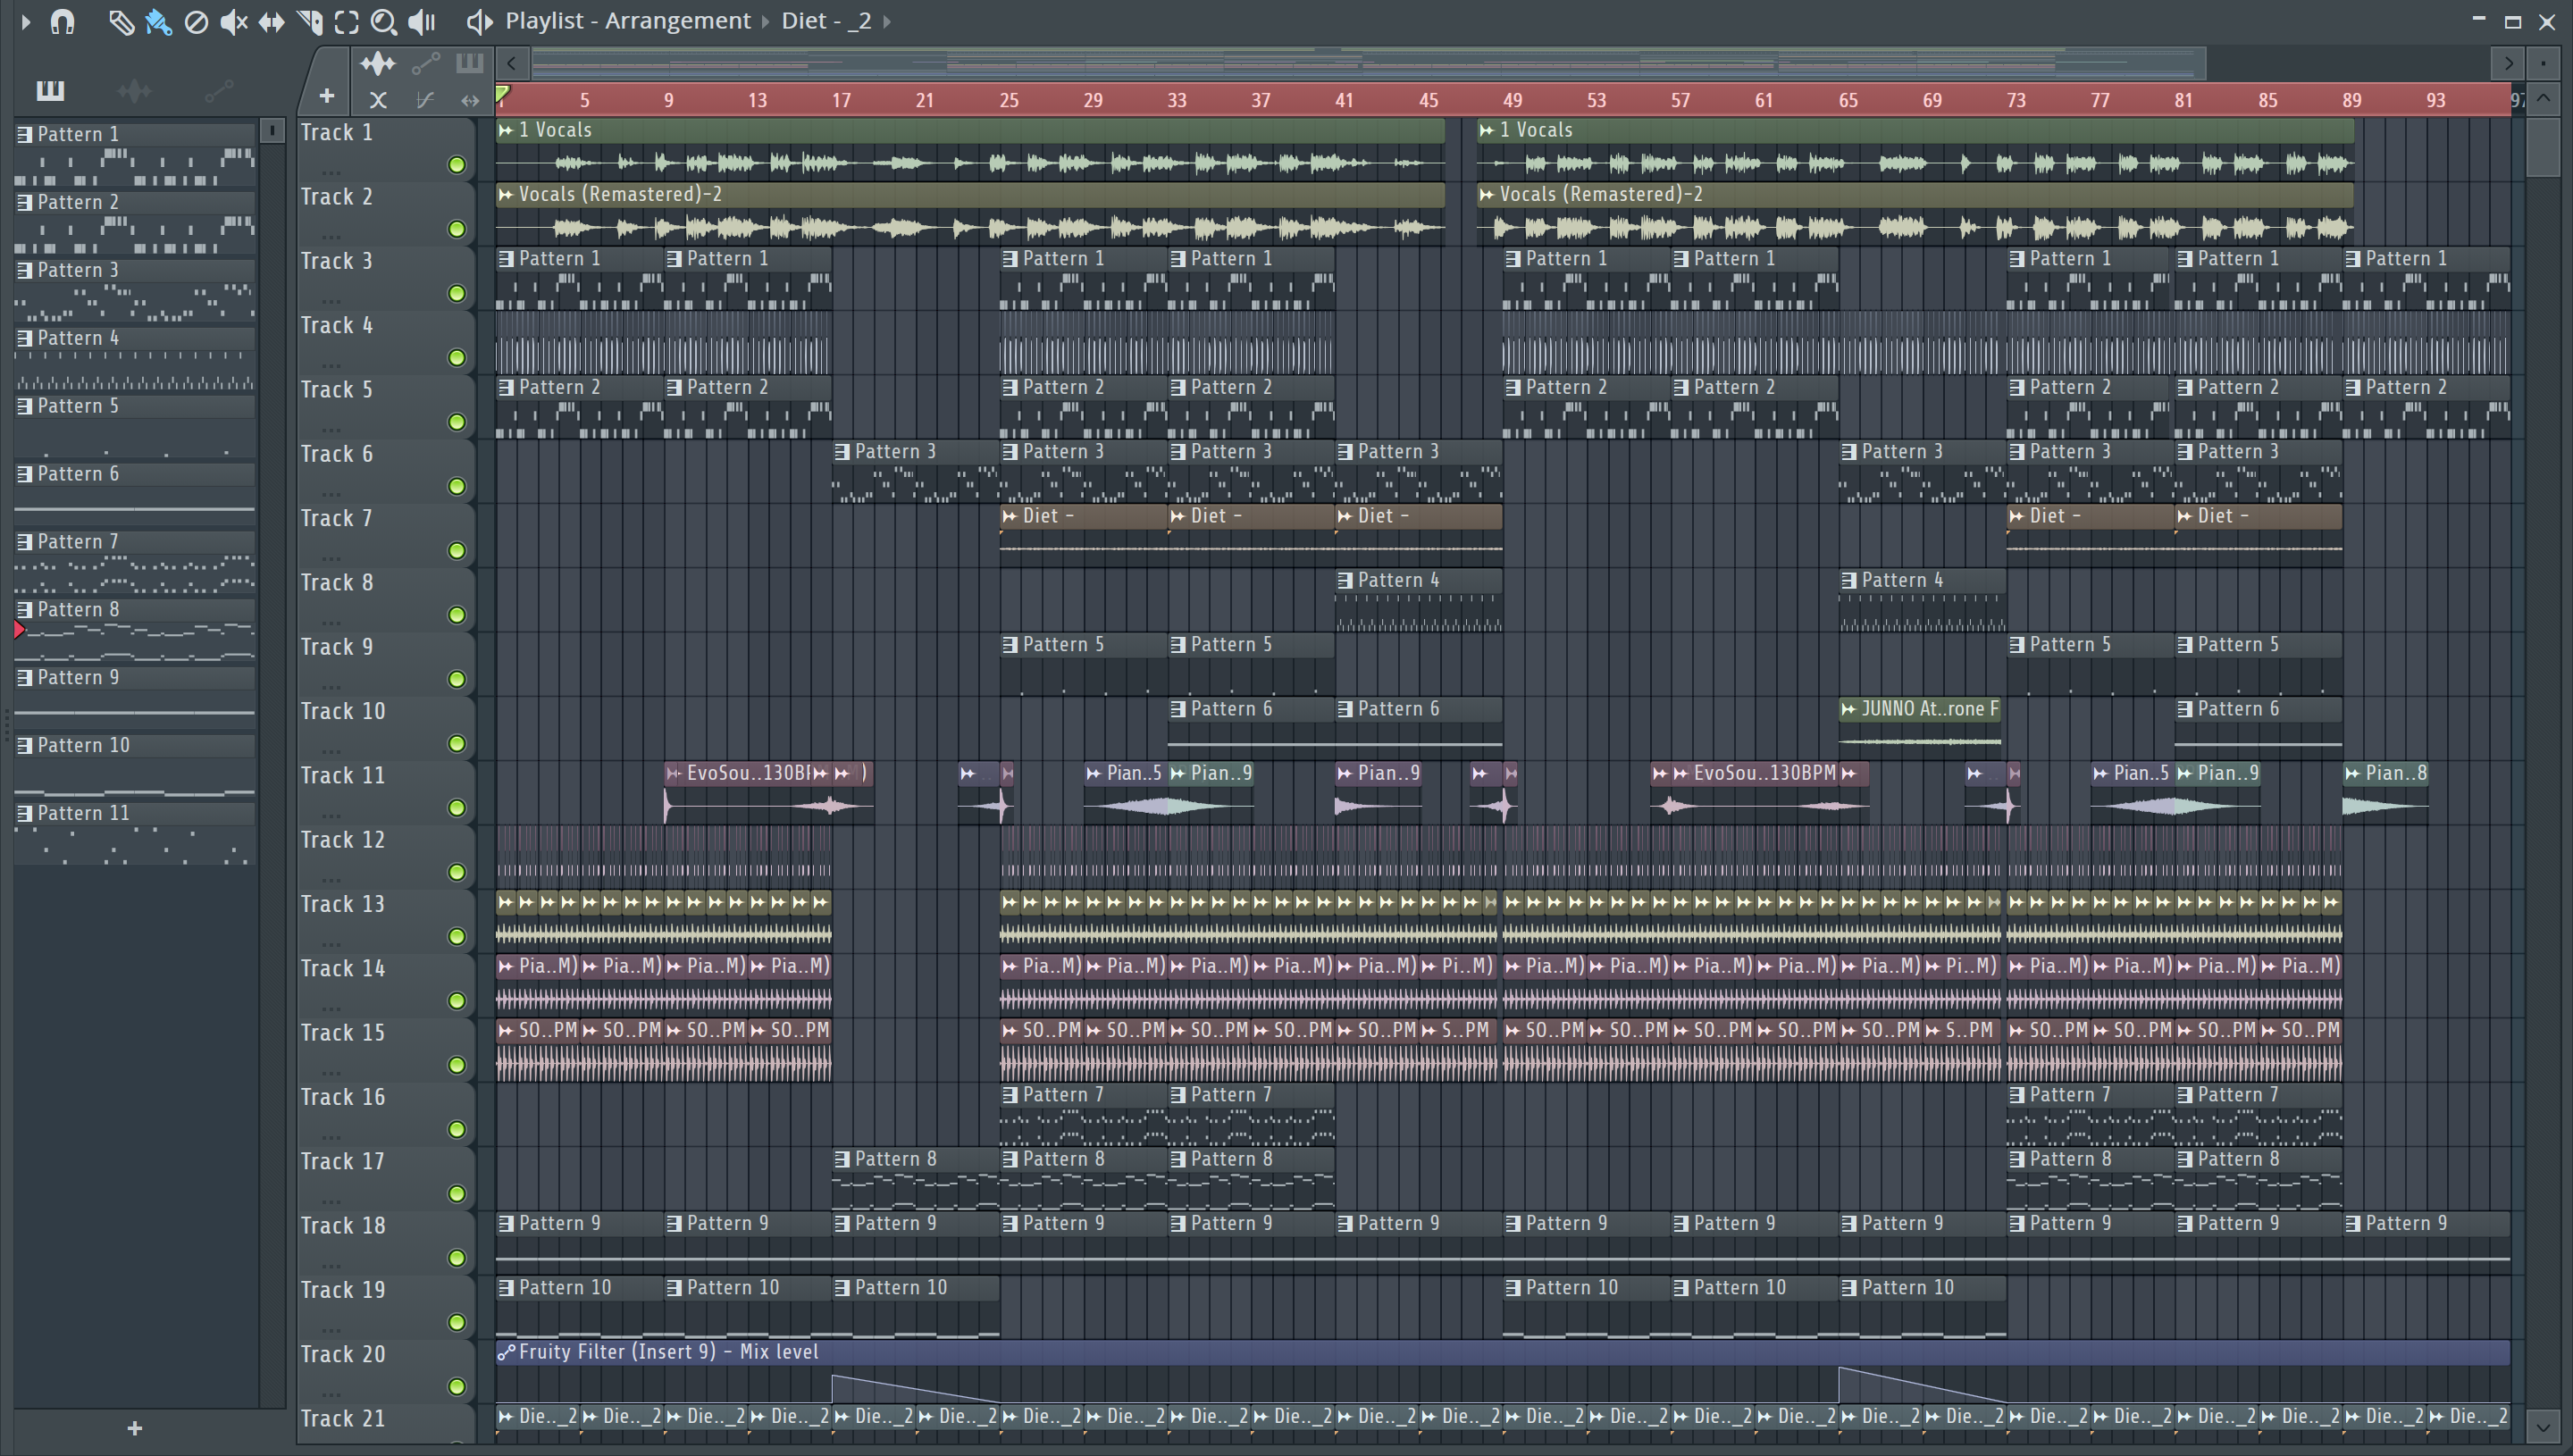Select the Playback speaker tool
Viewport: 2573px width, 1456px height.
422,21
